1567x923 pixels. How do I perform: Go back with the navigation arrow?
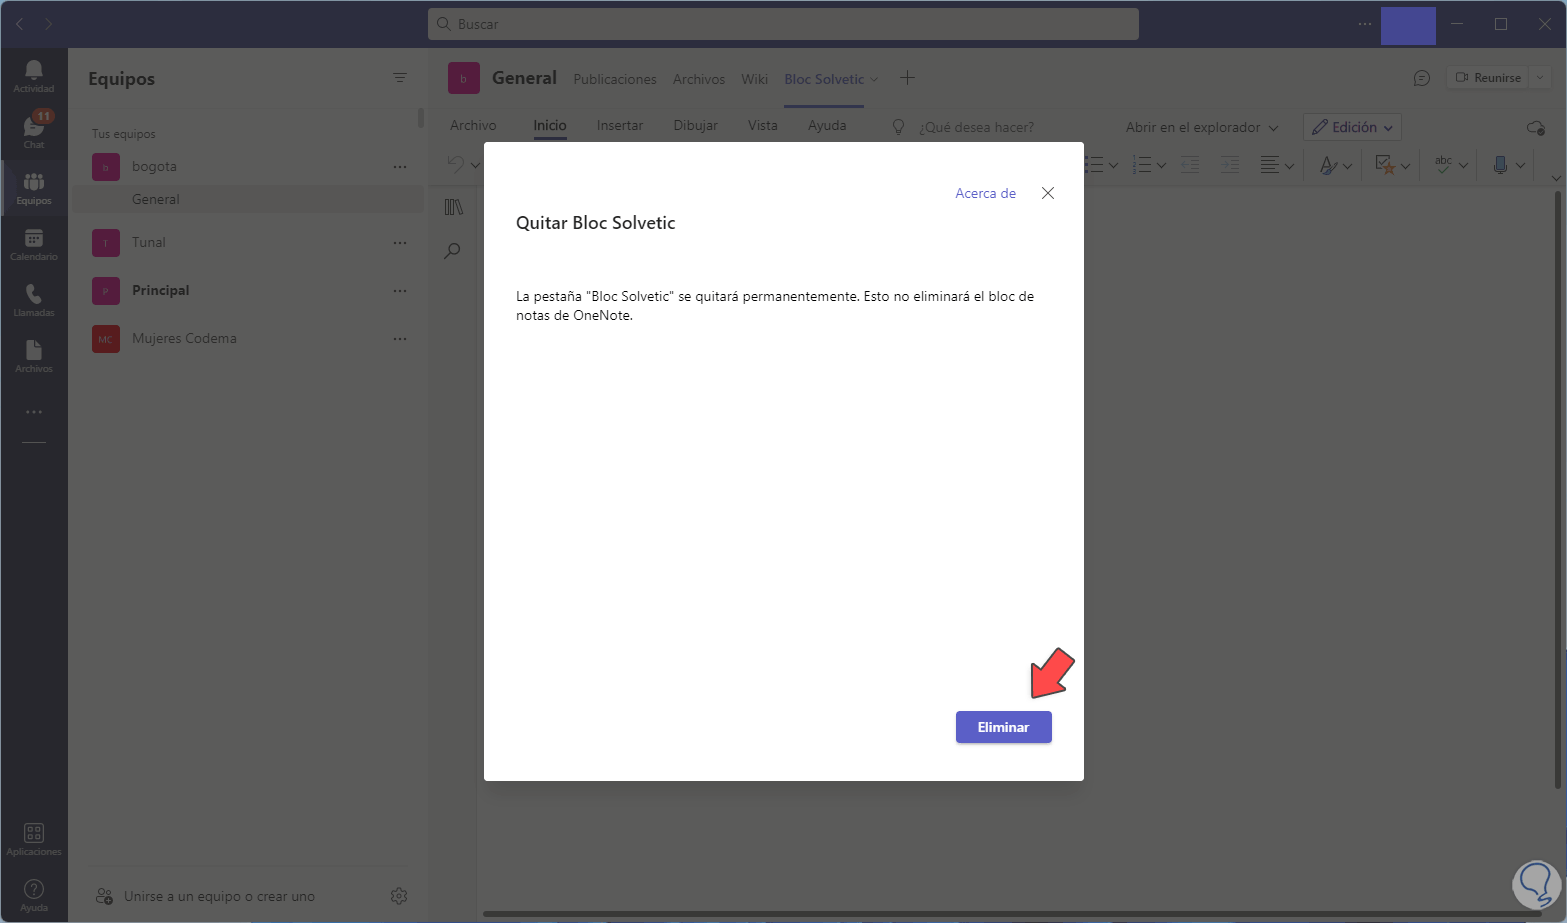click(x=20, y=23)
